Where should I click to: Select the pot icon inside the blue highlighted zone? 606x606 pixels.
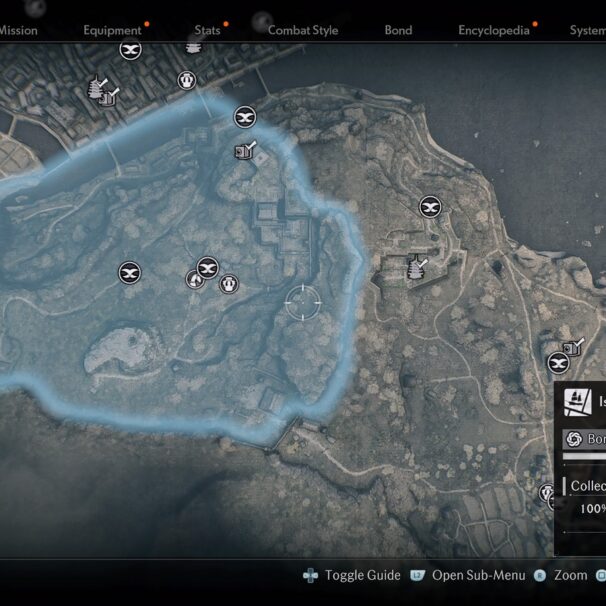229,284
